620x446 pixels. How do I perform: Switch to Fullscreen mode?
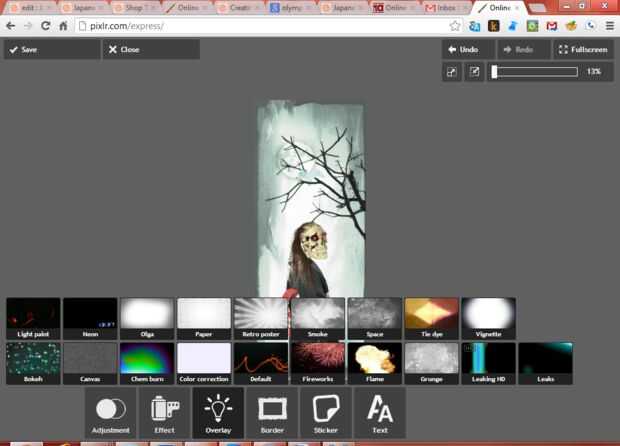click(x=584, y=49)
